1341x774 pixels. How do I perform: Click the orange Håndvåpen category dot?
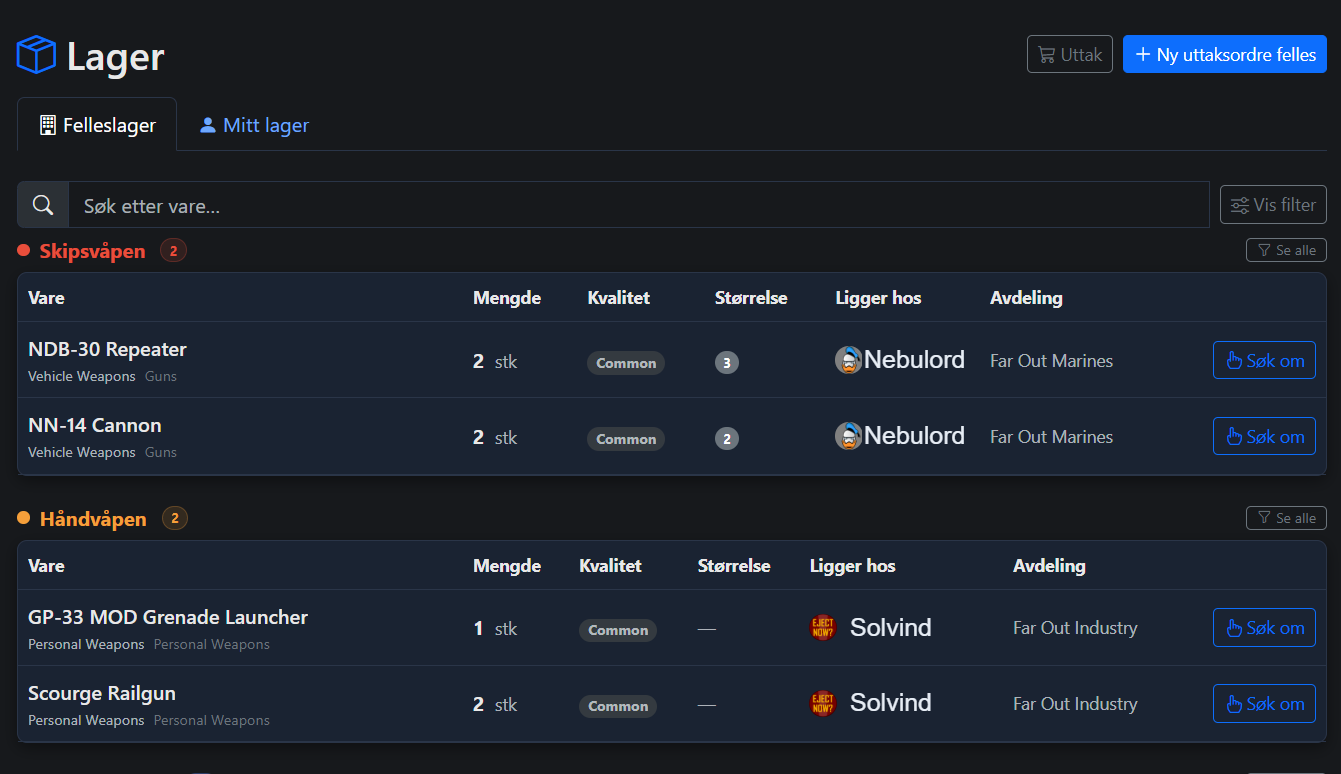tap(24, 518)
